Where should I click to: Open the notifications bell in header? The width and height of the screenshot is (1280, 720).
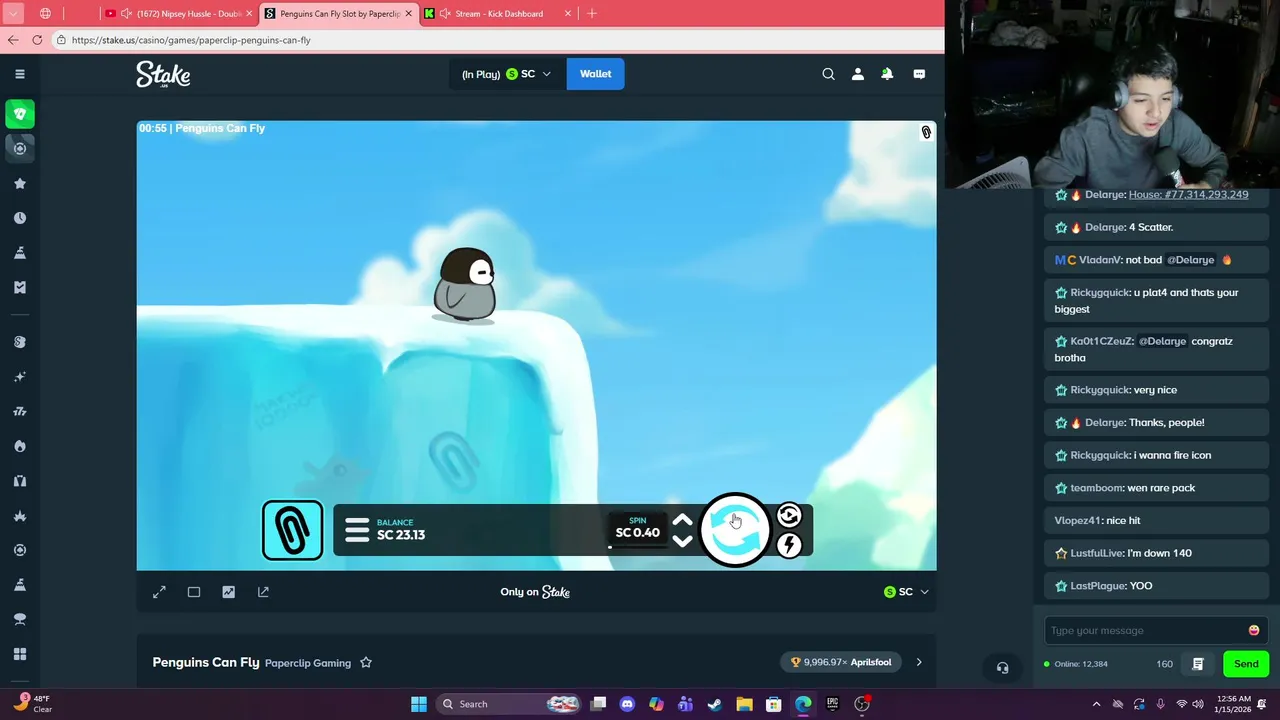887,74
